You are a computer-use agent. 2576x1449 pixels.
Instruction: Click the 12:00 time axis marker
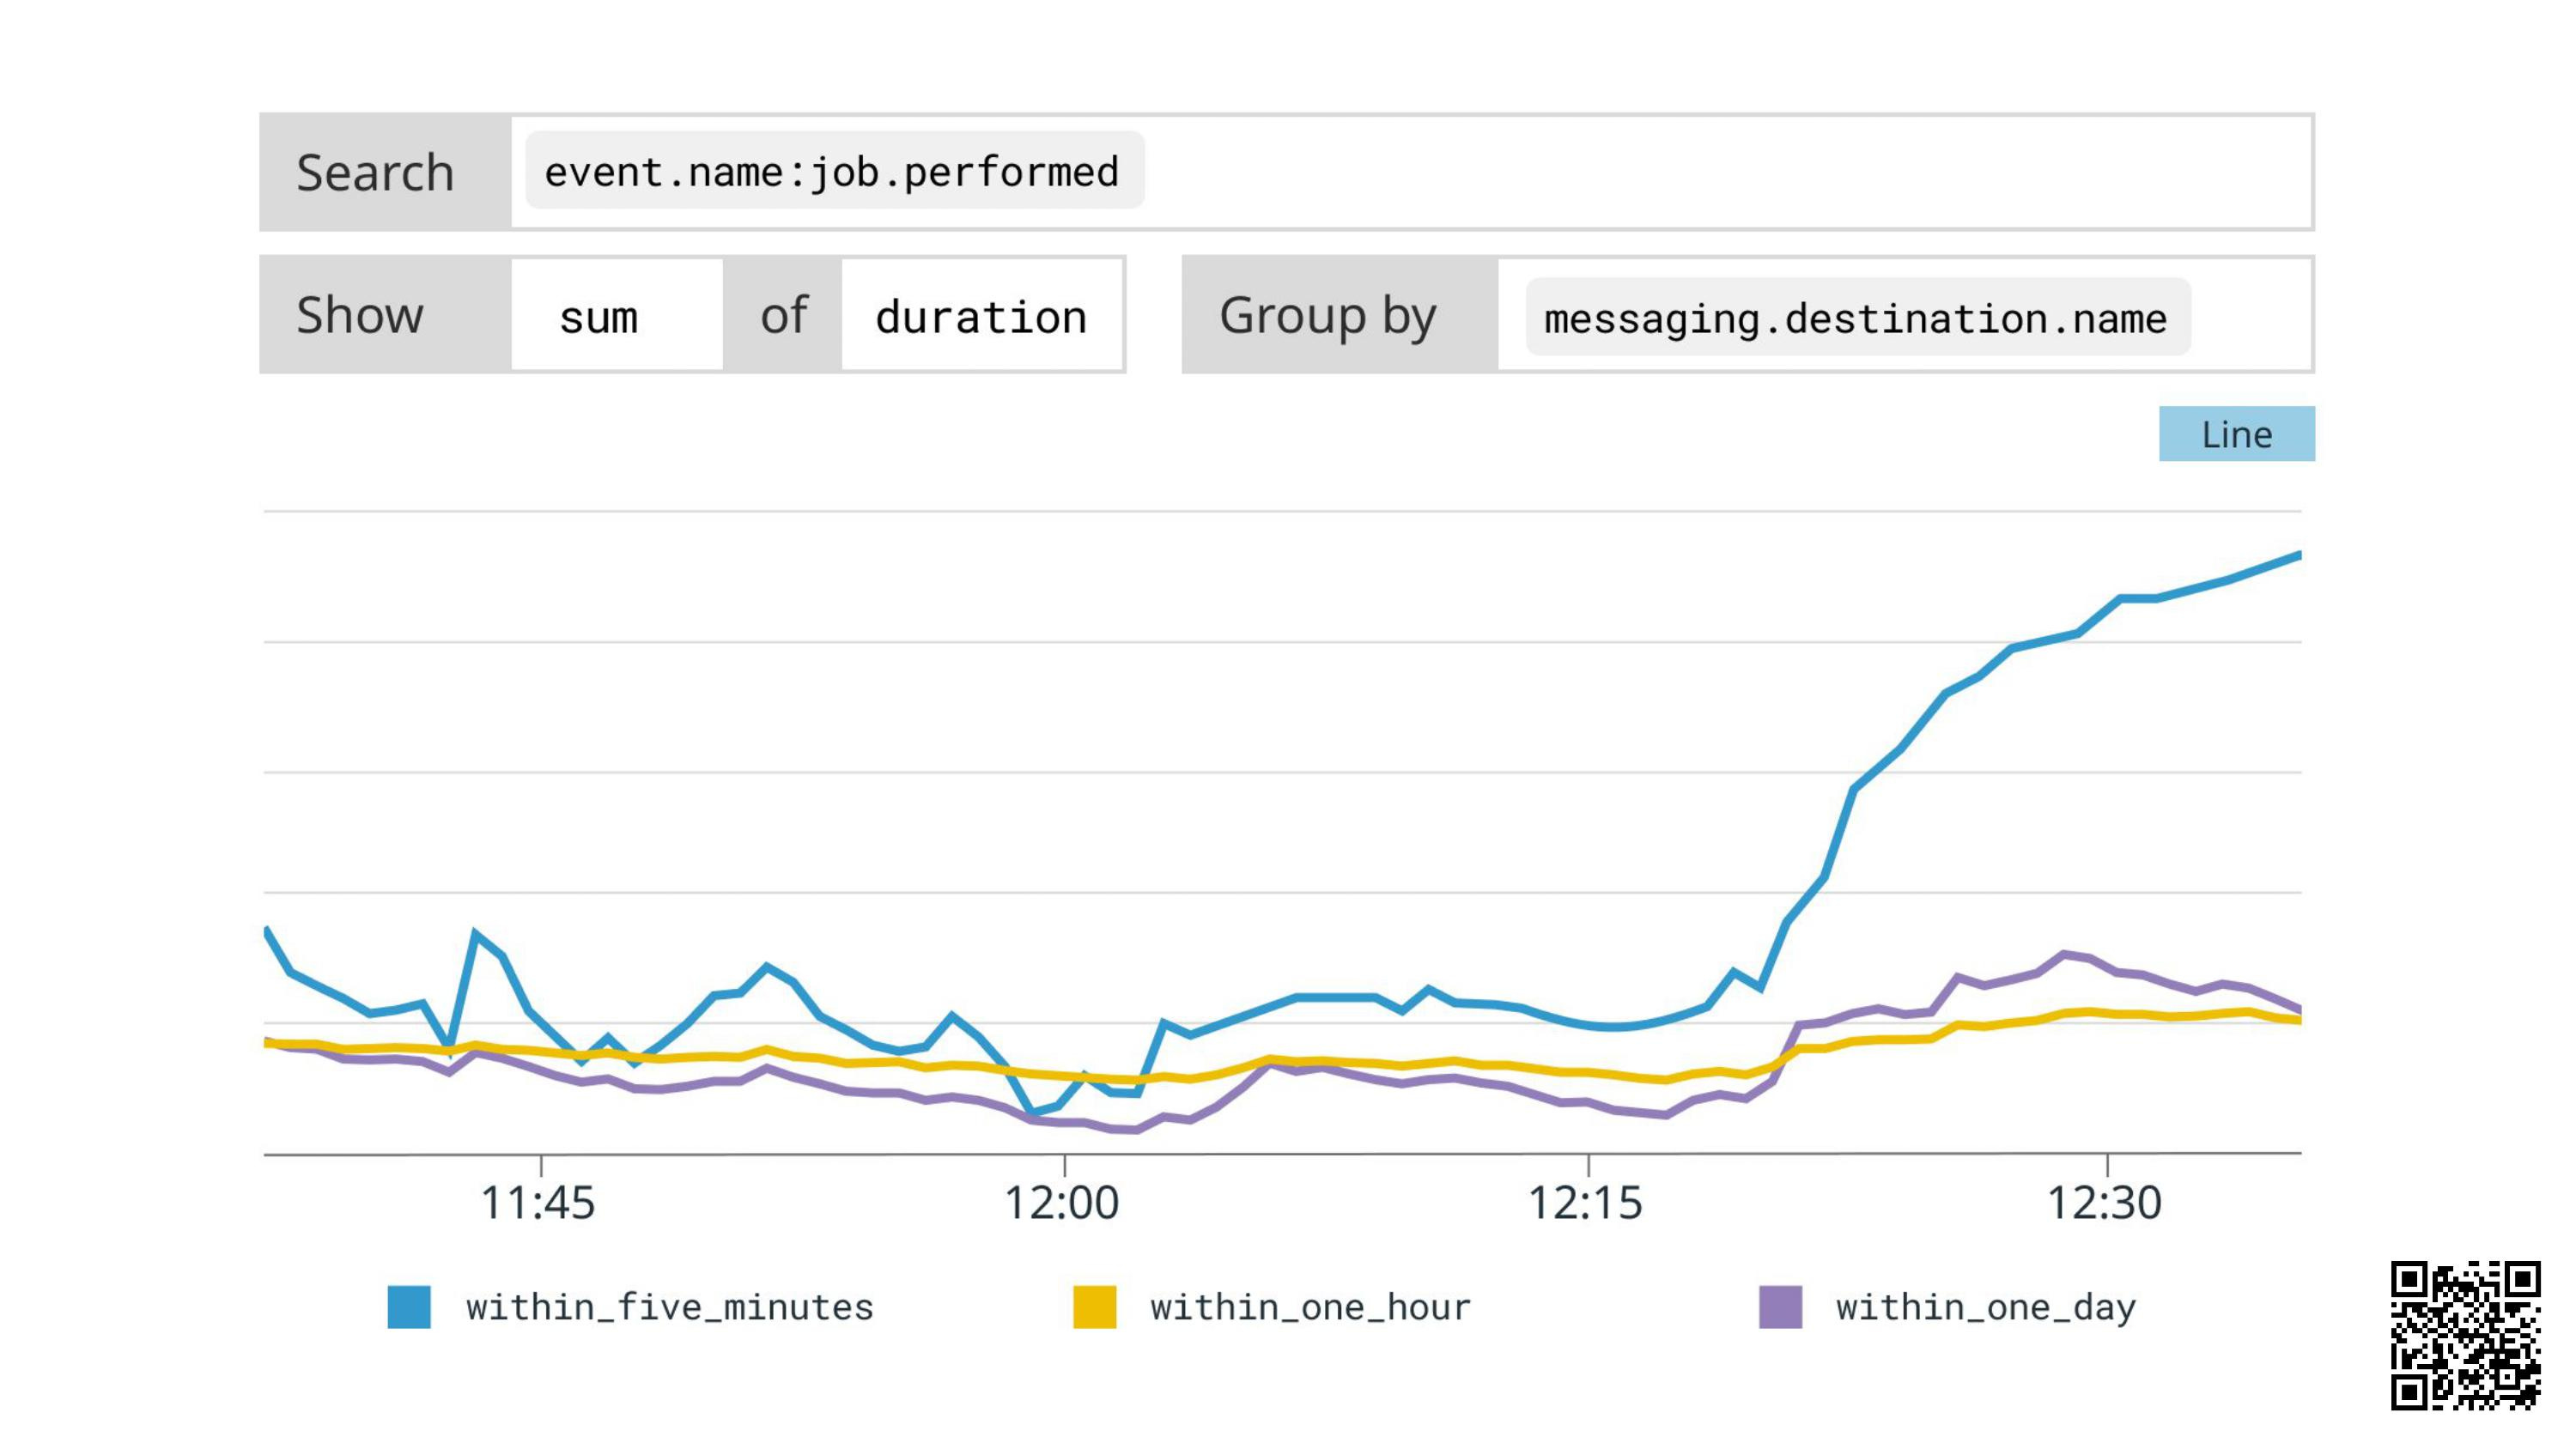[x=1061, y=1202]
